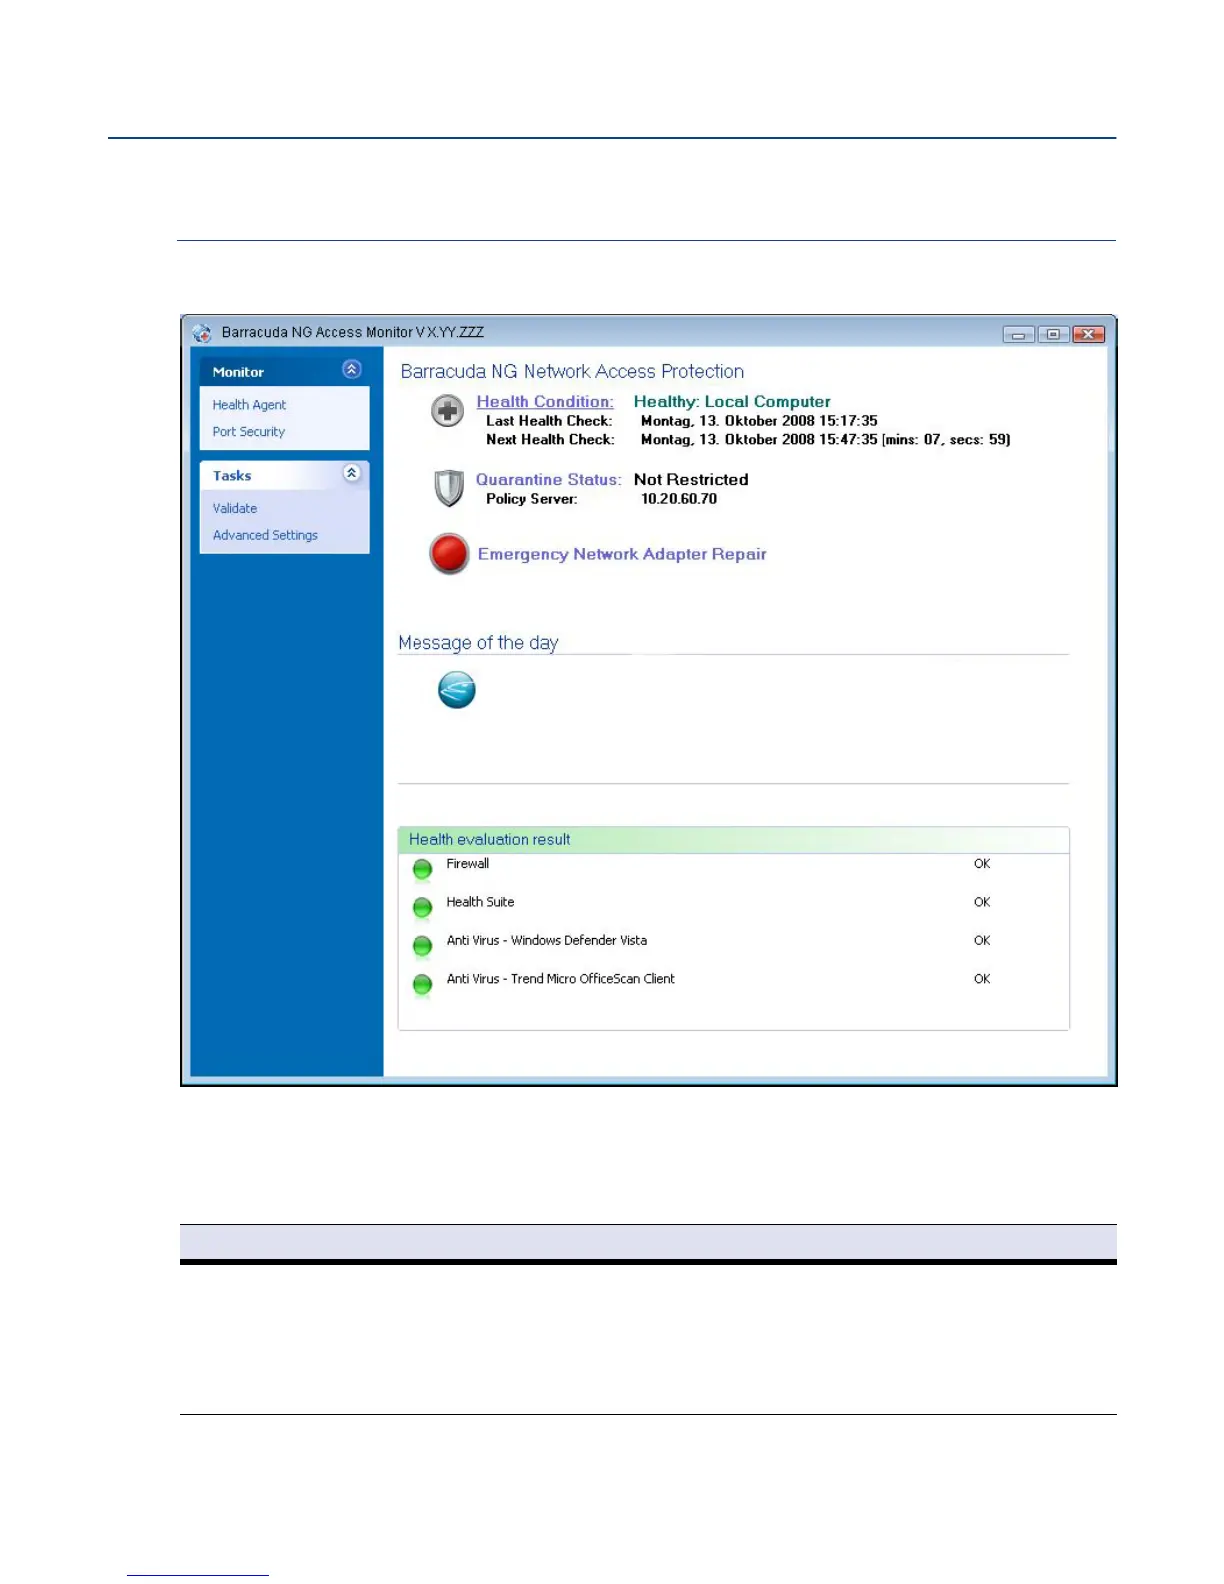Click the green Firewall status indicator
This screenshot has width=1224, height=1584.
(x=422, y=870)
